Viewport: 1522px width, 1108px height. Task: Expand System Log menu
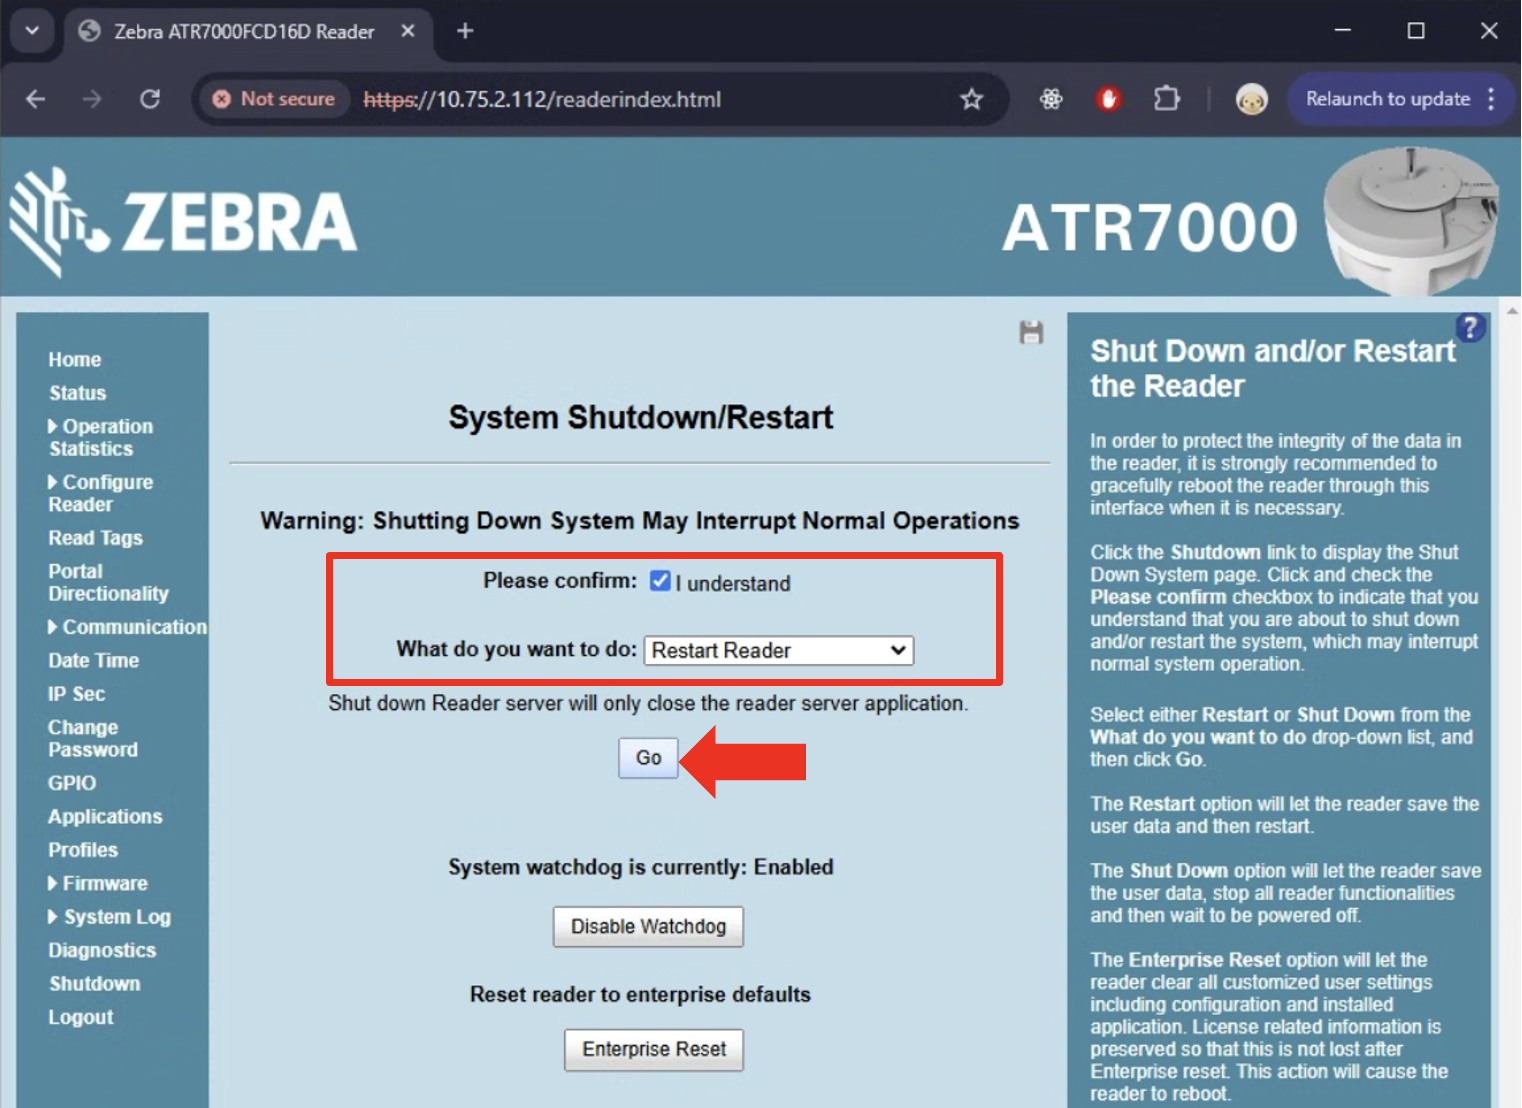[x=109, y=917]
